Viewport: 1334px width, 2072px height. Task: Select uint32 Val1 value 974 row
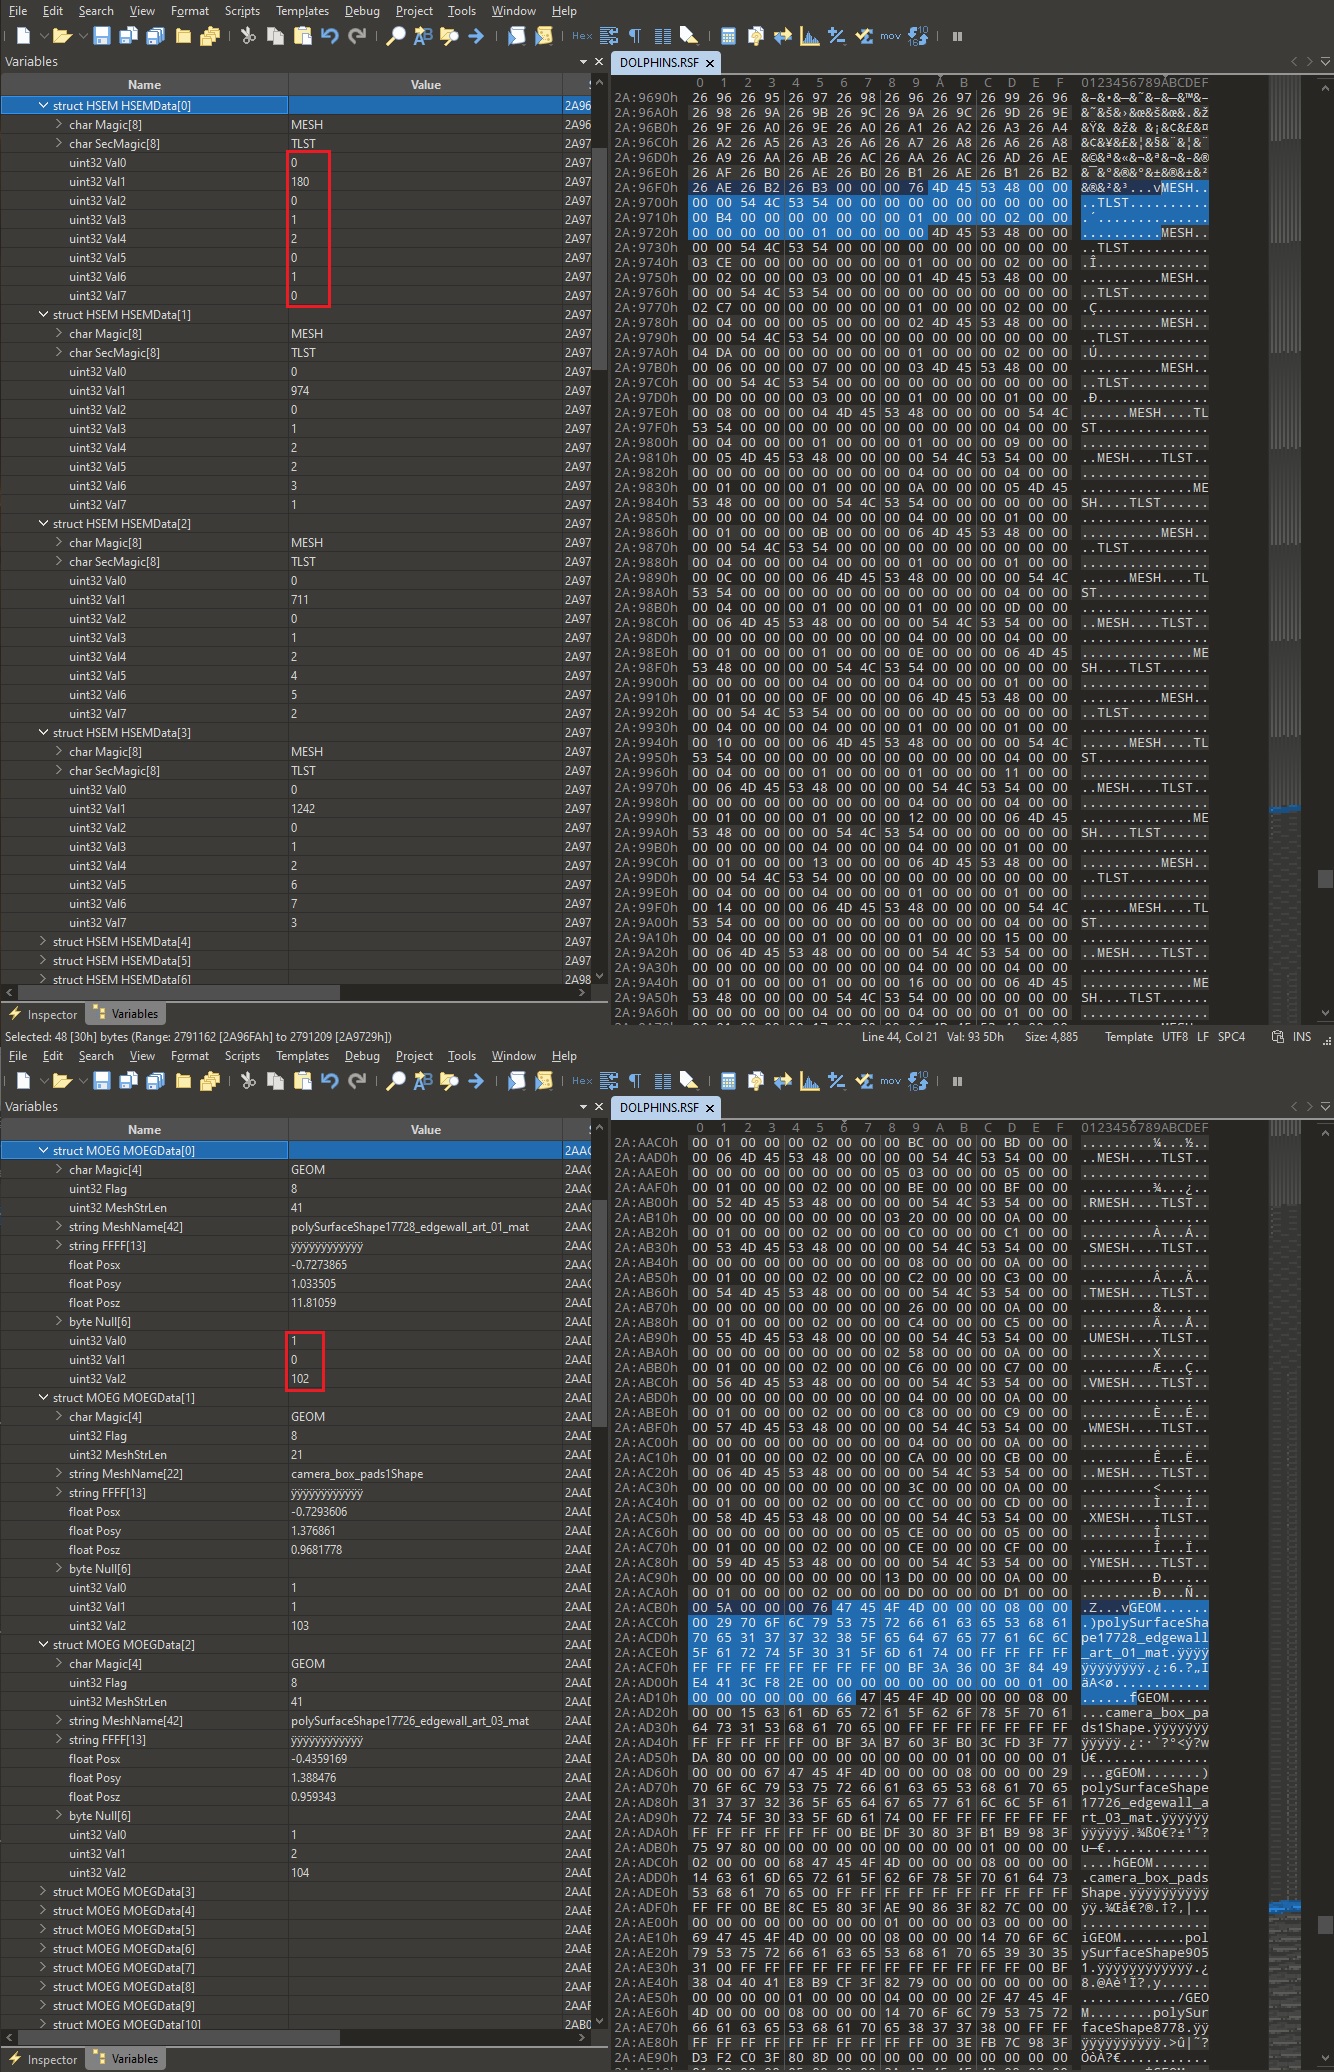tap(296, 391)
